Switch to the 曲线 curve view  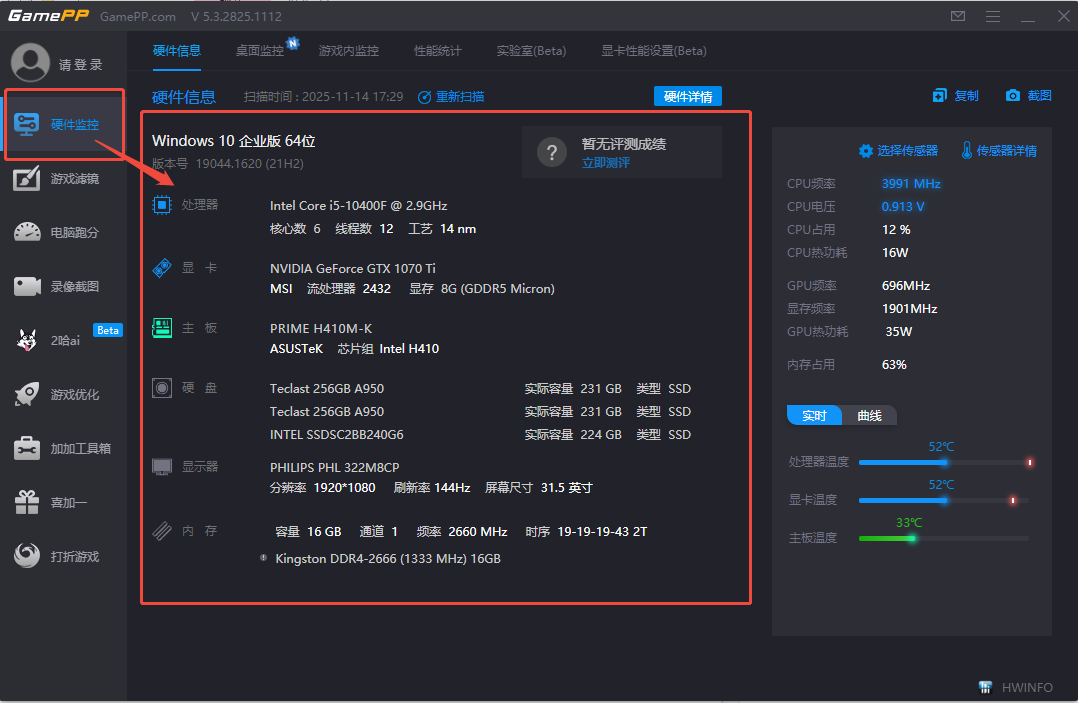[x=869, y=415]
